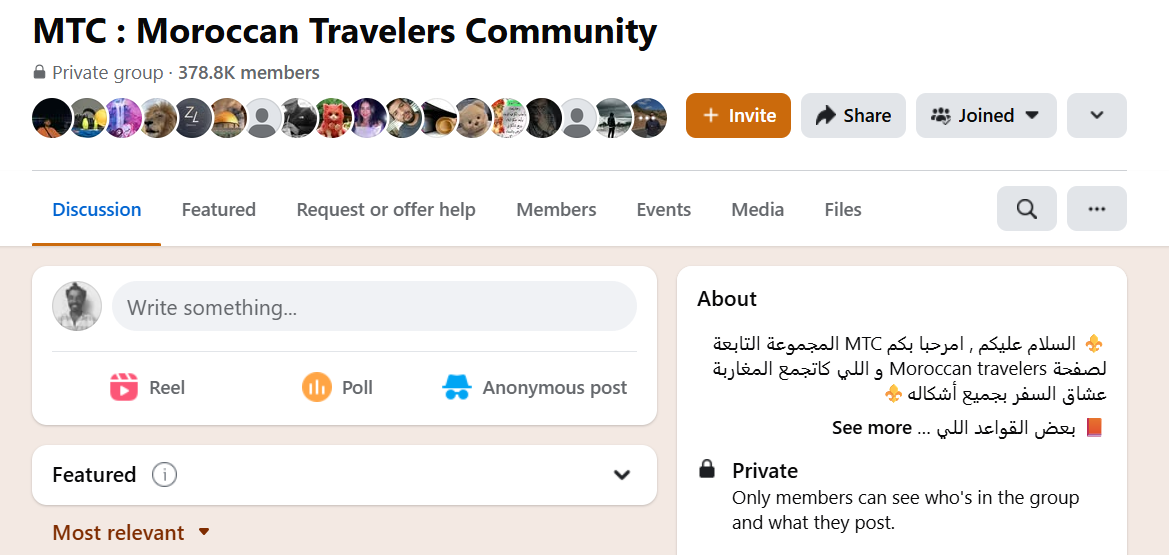Click your profile picture in composer

pos(77,306)
